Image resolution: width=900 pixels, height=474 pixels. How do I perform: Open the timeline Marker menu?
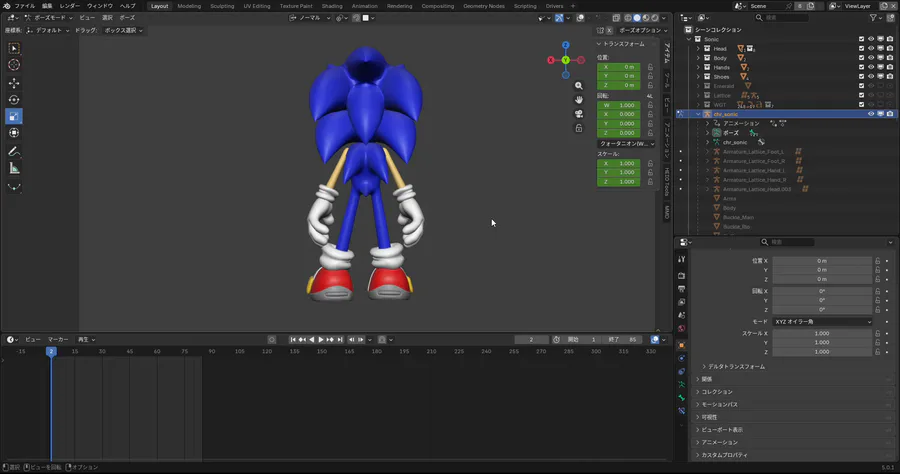point(58,340)
